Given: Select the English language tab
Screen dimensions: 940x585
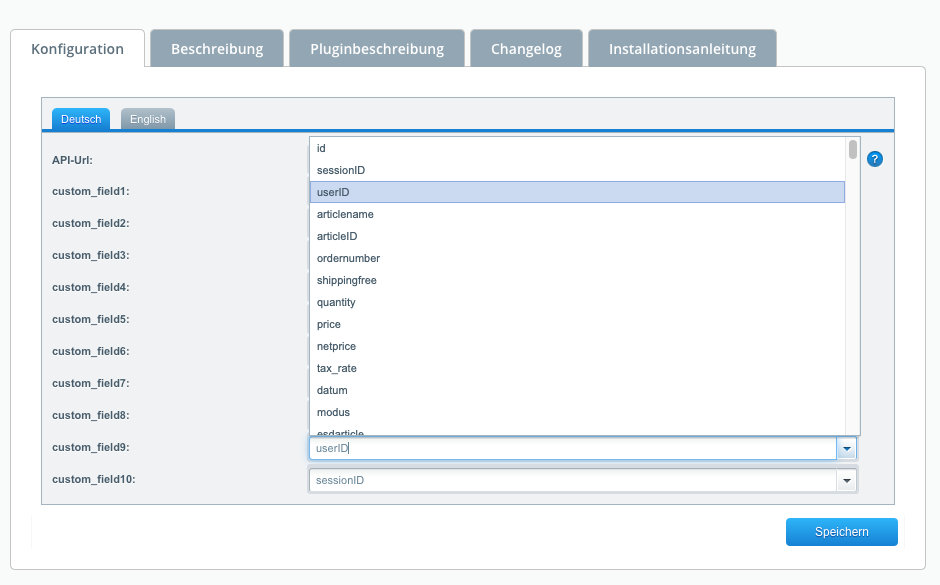Looking at the screenshot, I should 148,119.
